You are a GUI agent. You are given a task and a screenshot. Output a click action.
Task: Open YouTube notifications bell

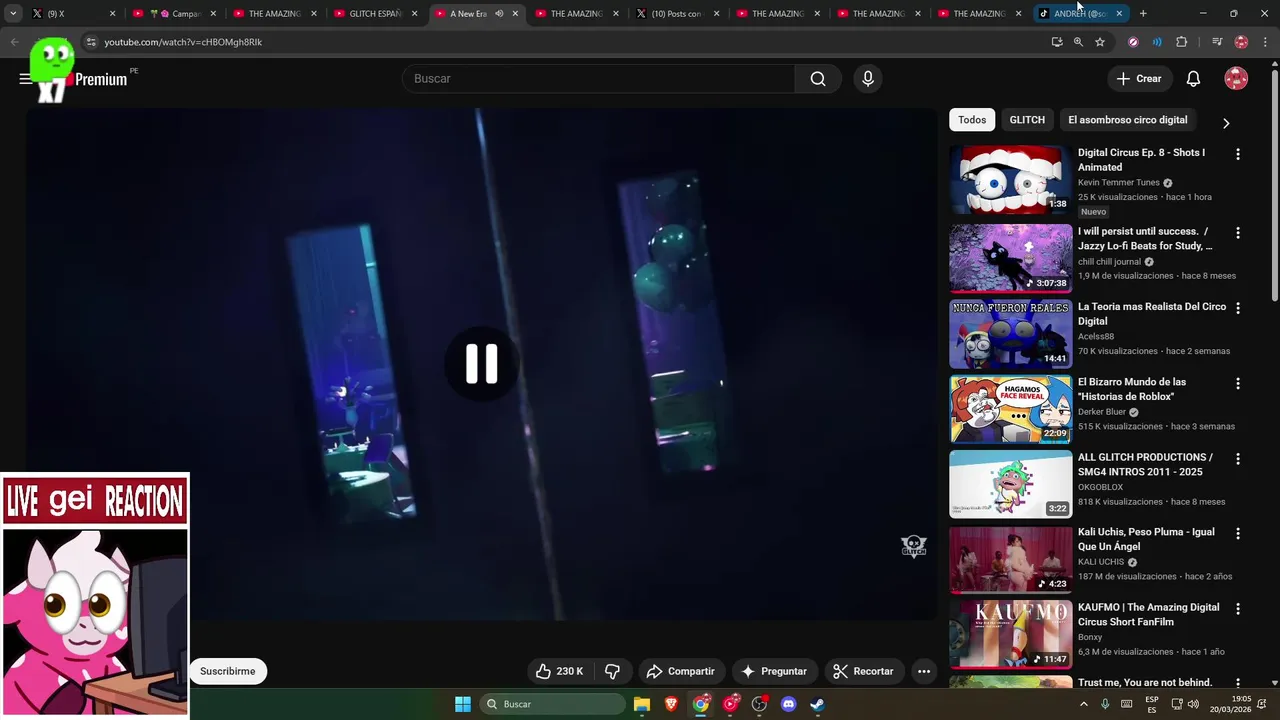pos(1193,79)
